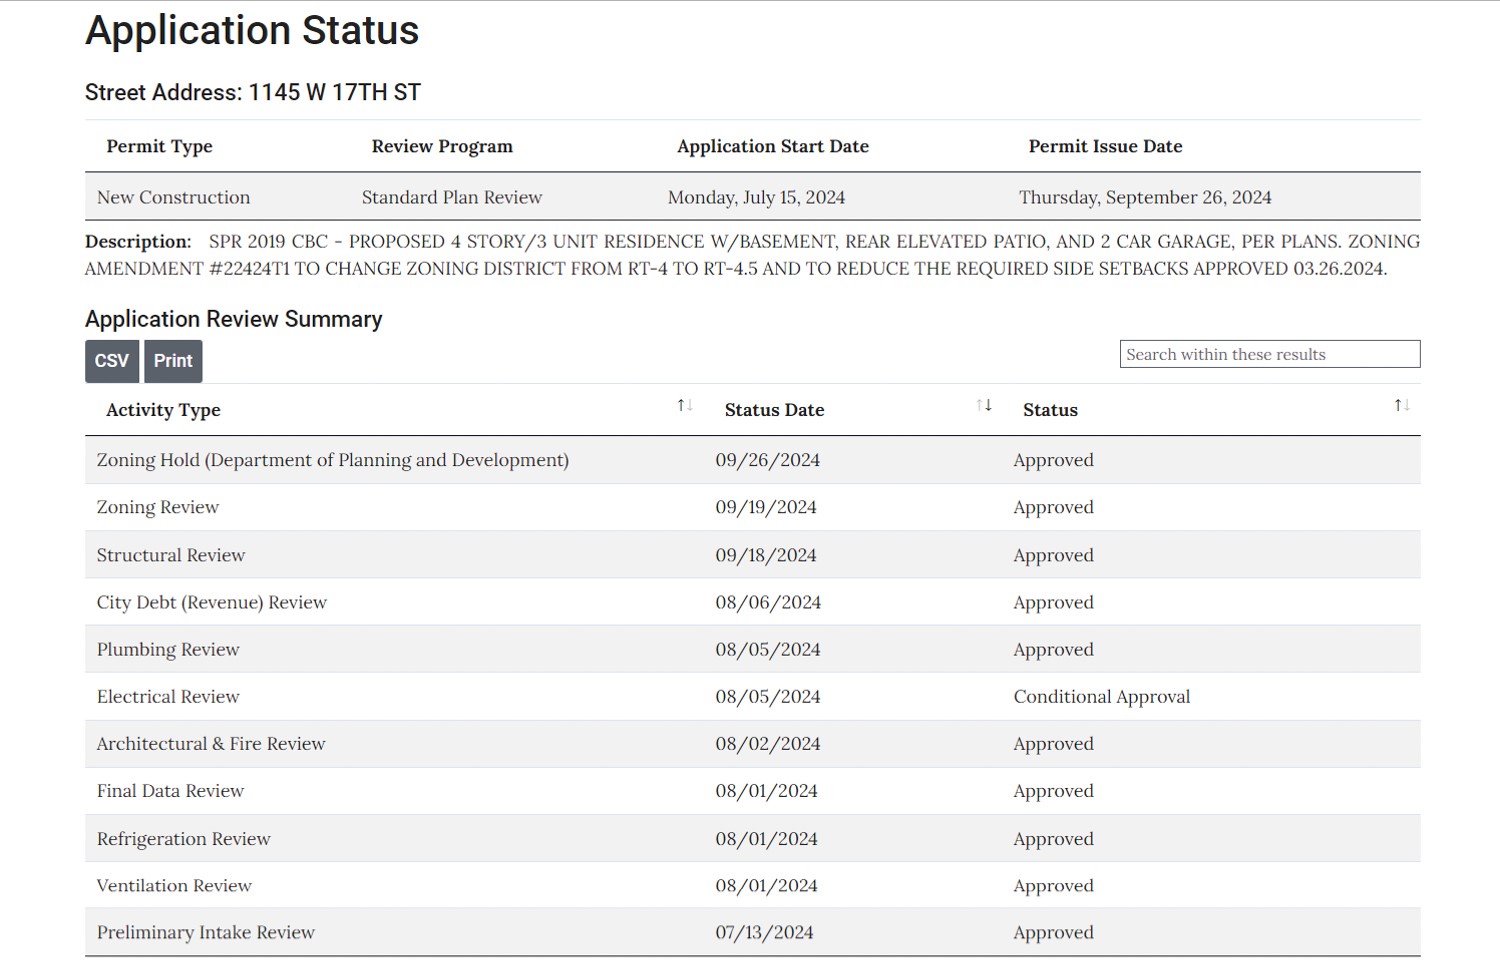Viewport: 1500px width, 971px height.
Task: Click the Conditional Approval status cell
Action: (x=1102, y=696)
